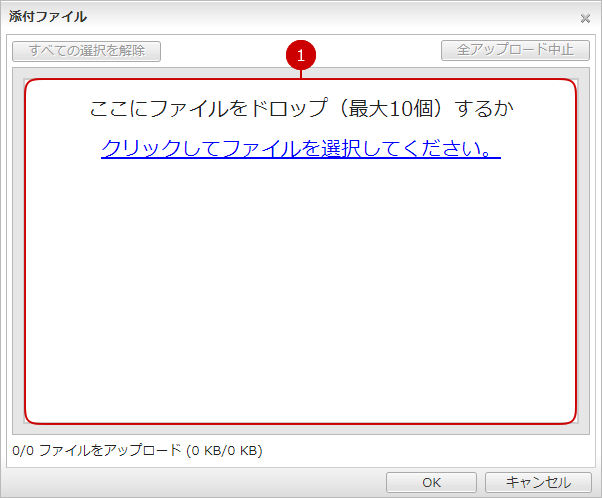602x498 pixels.
Task: Dismiss the dialog with the キャンセル button
Action: 537,482
